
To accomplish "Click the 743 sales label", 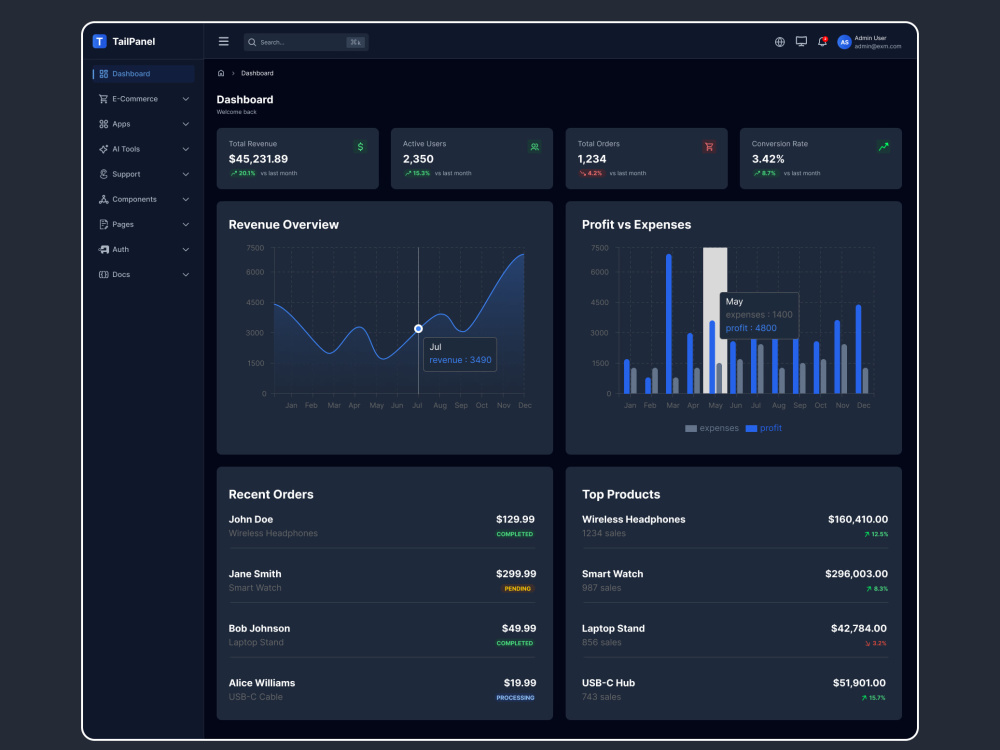I will pos(601,697).
